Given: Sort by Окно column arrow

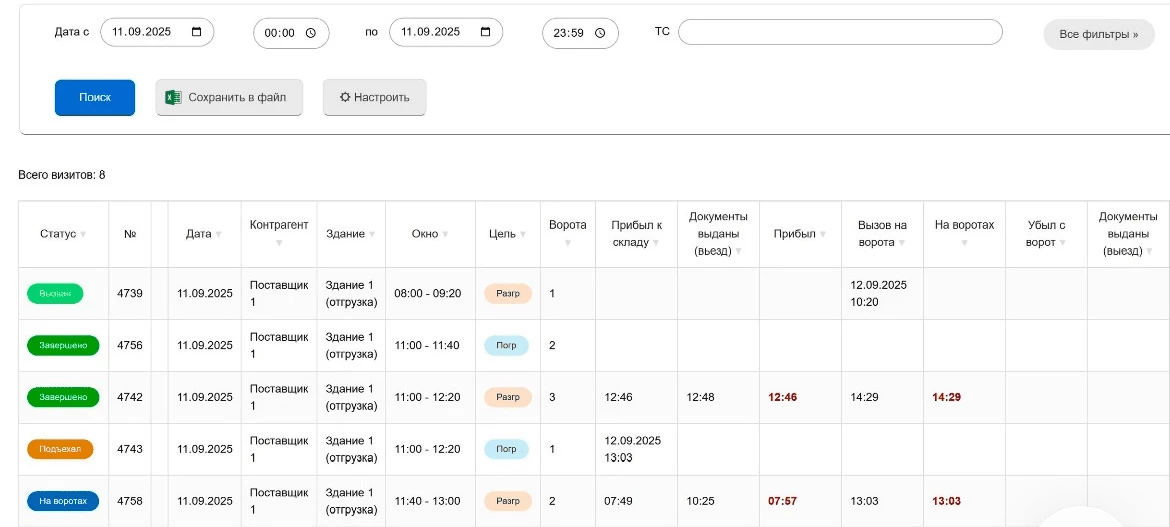Looking at the screenshot, I should (x=445, y=234).
